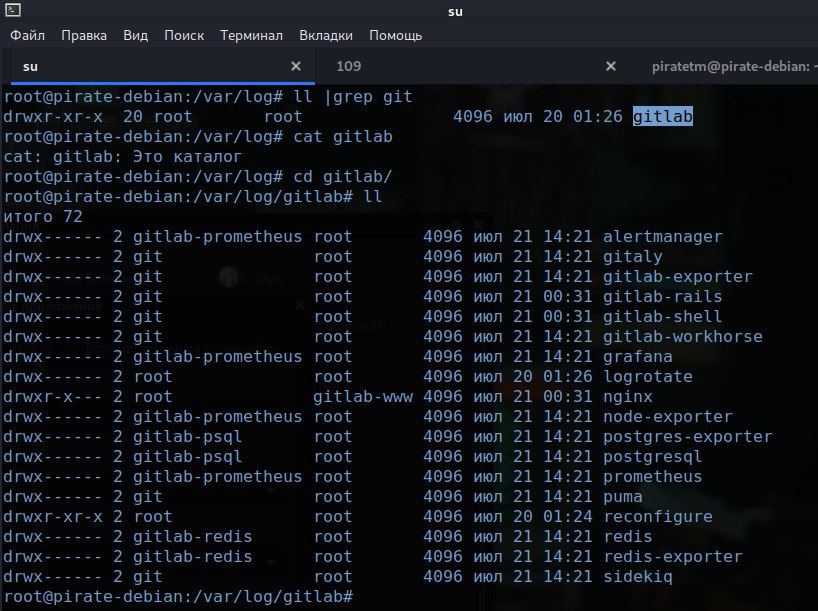Click the logrotate directory entry

click(648, 377)
